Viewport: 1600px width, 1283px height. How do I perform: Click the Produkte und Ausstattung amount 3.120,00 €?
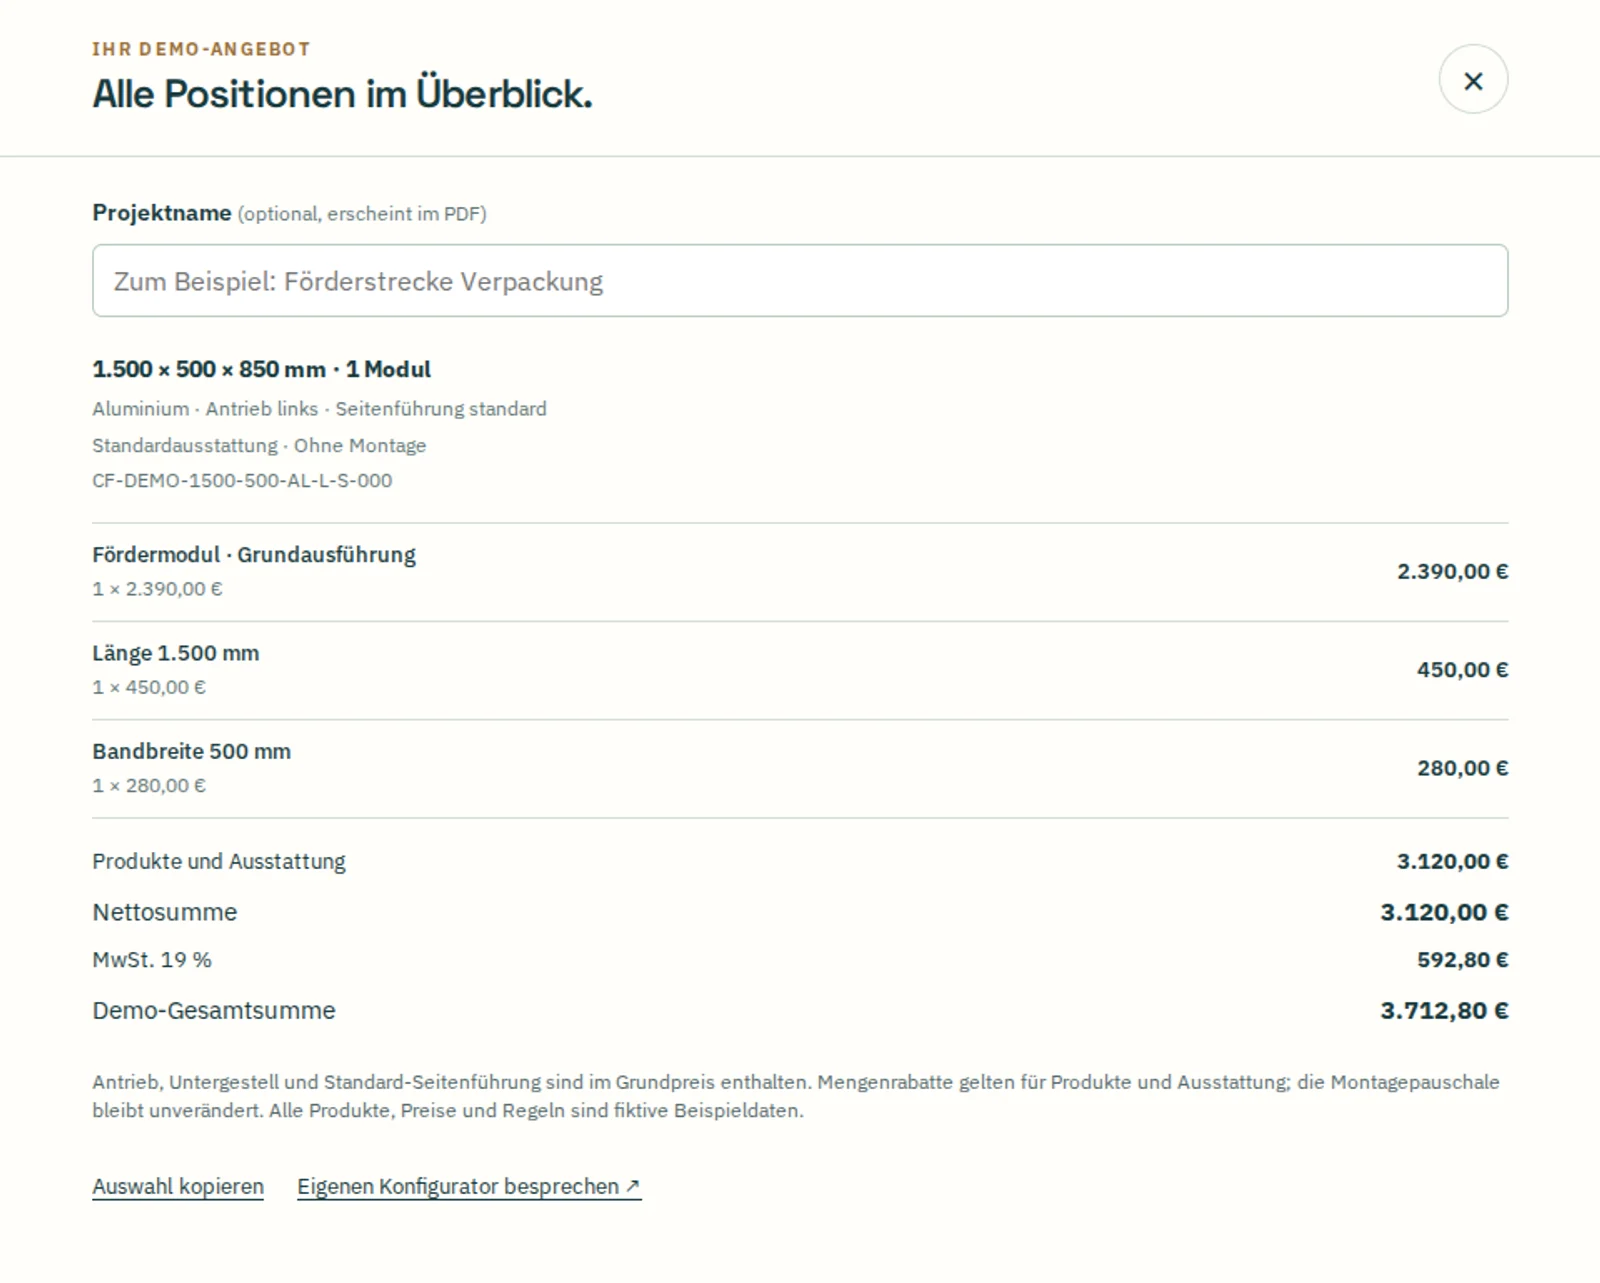(x=1452, y=862)
